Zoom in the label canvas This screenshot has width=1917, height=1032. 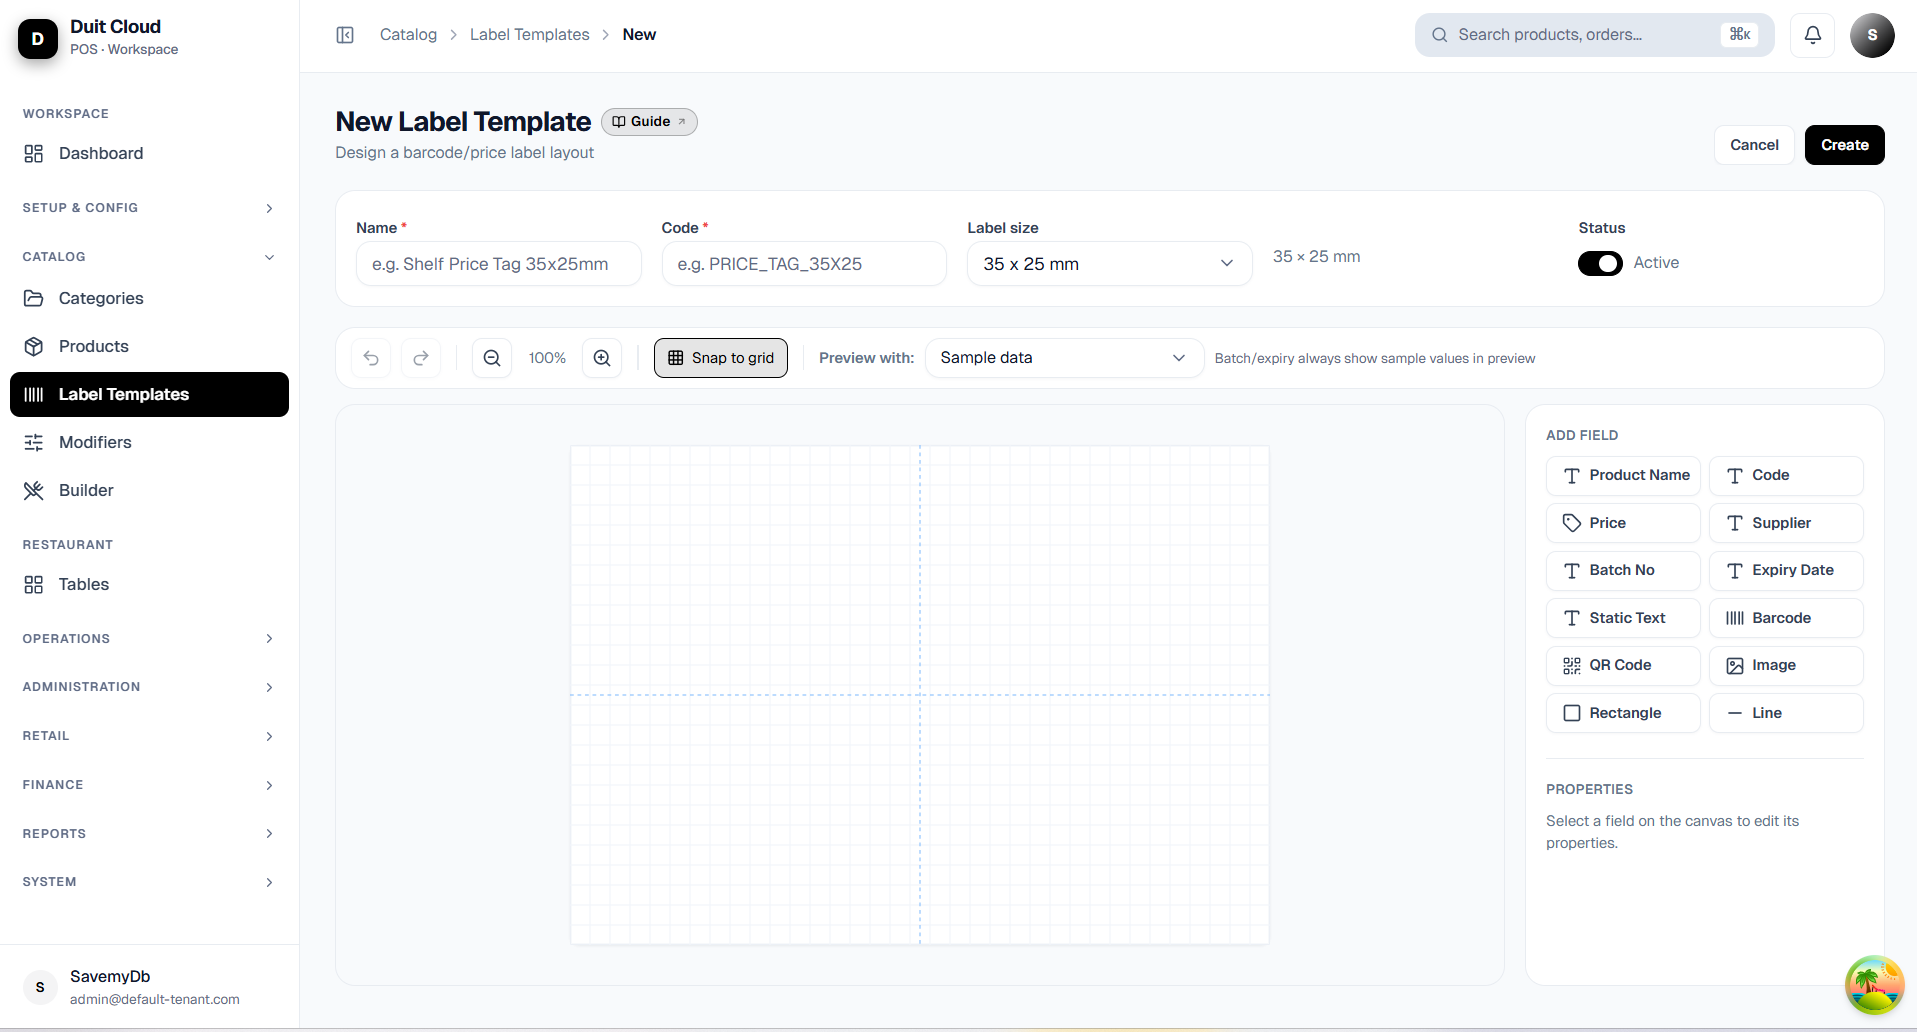coord(602,358)
